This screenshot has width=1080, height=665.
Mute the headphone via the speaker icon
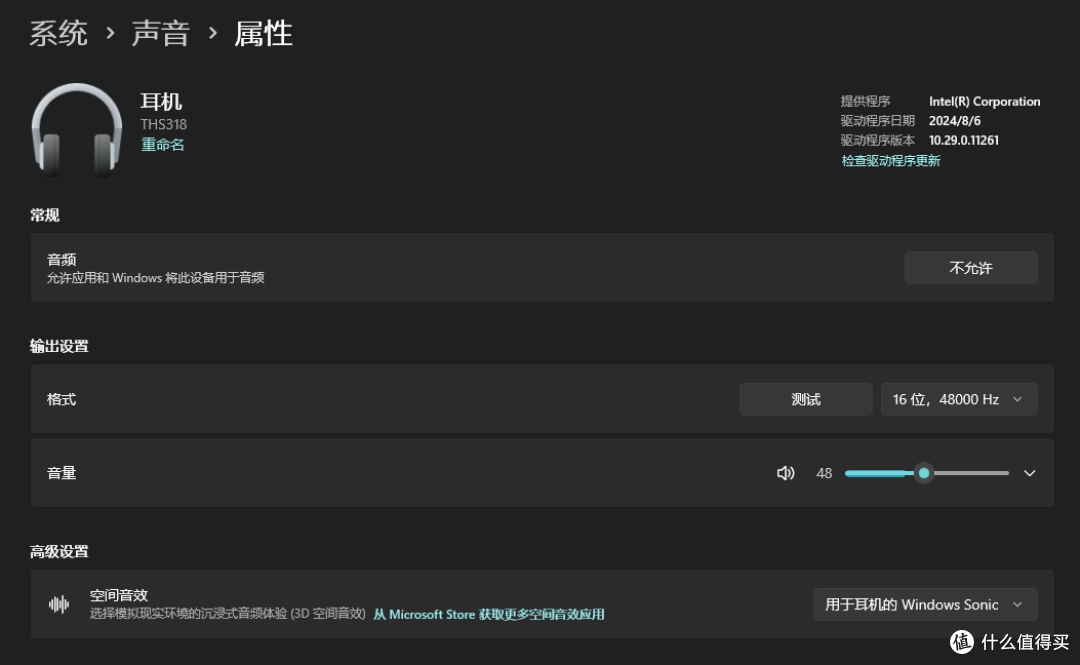[x=785, y=473]
